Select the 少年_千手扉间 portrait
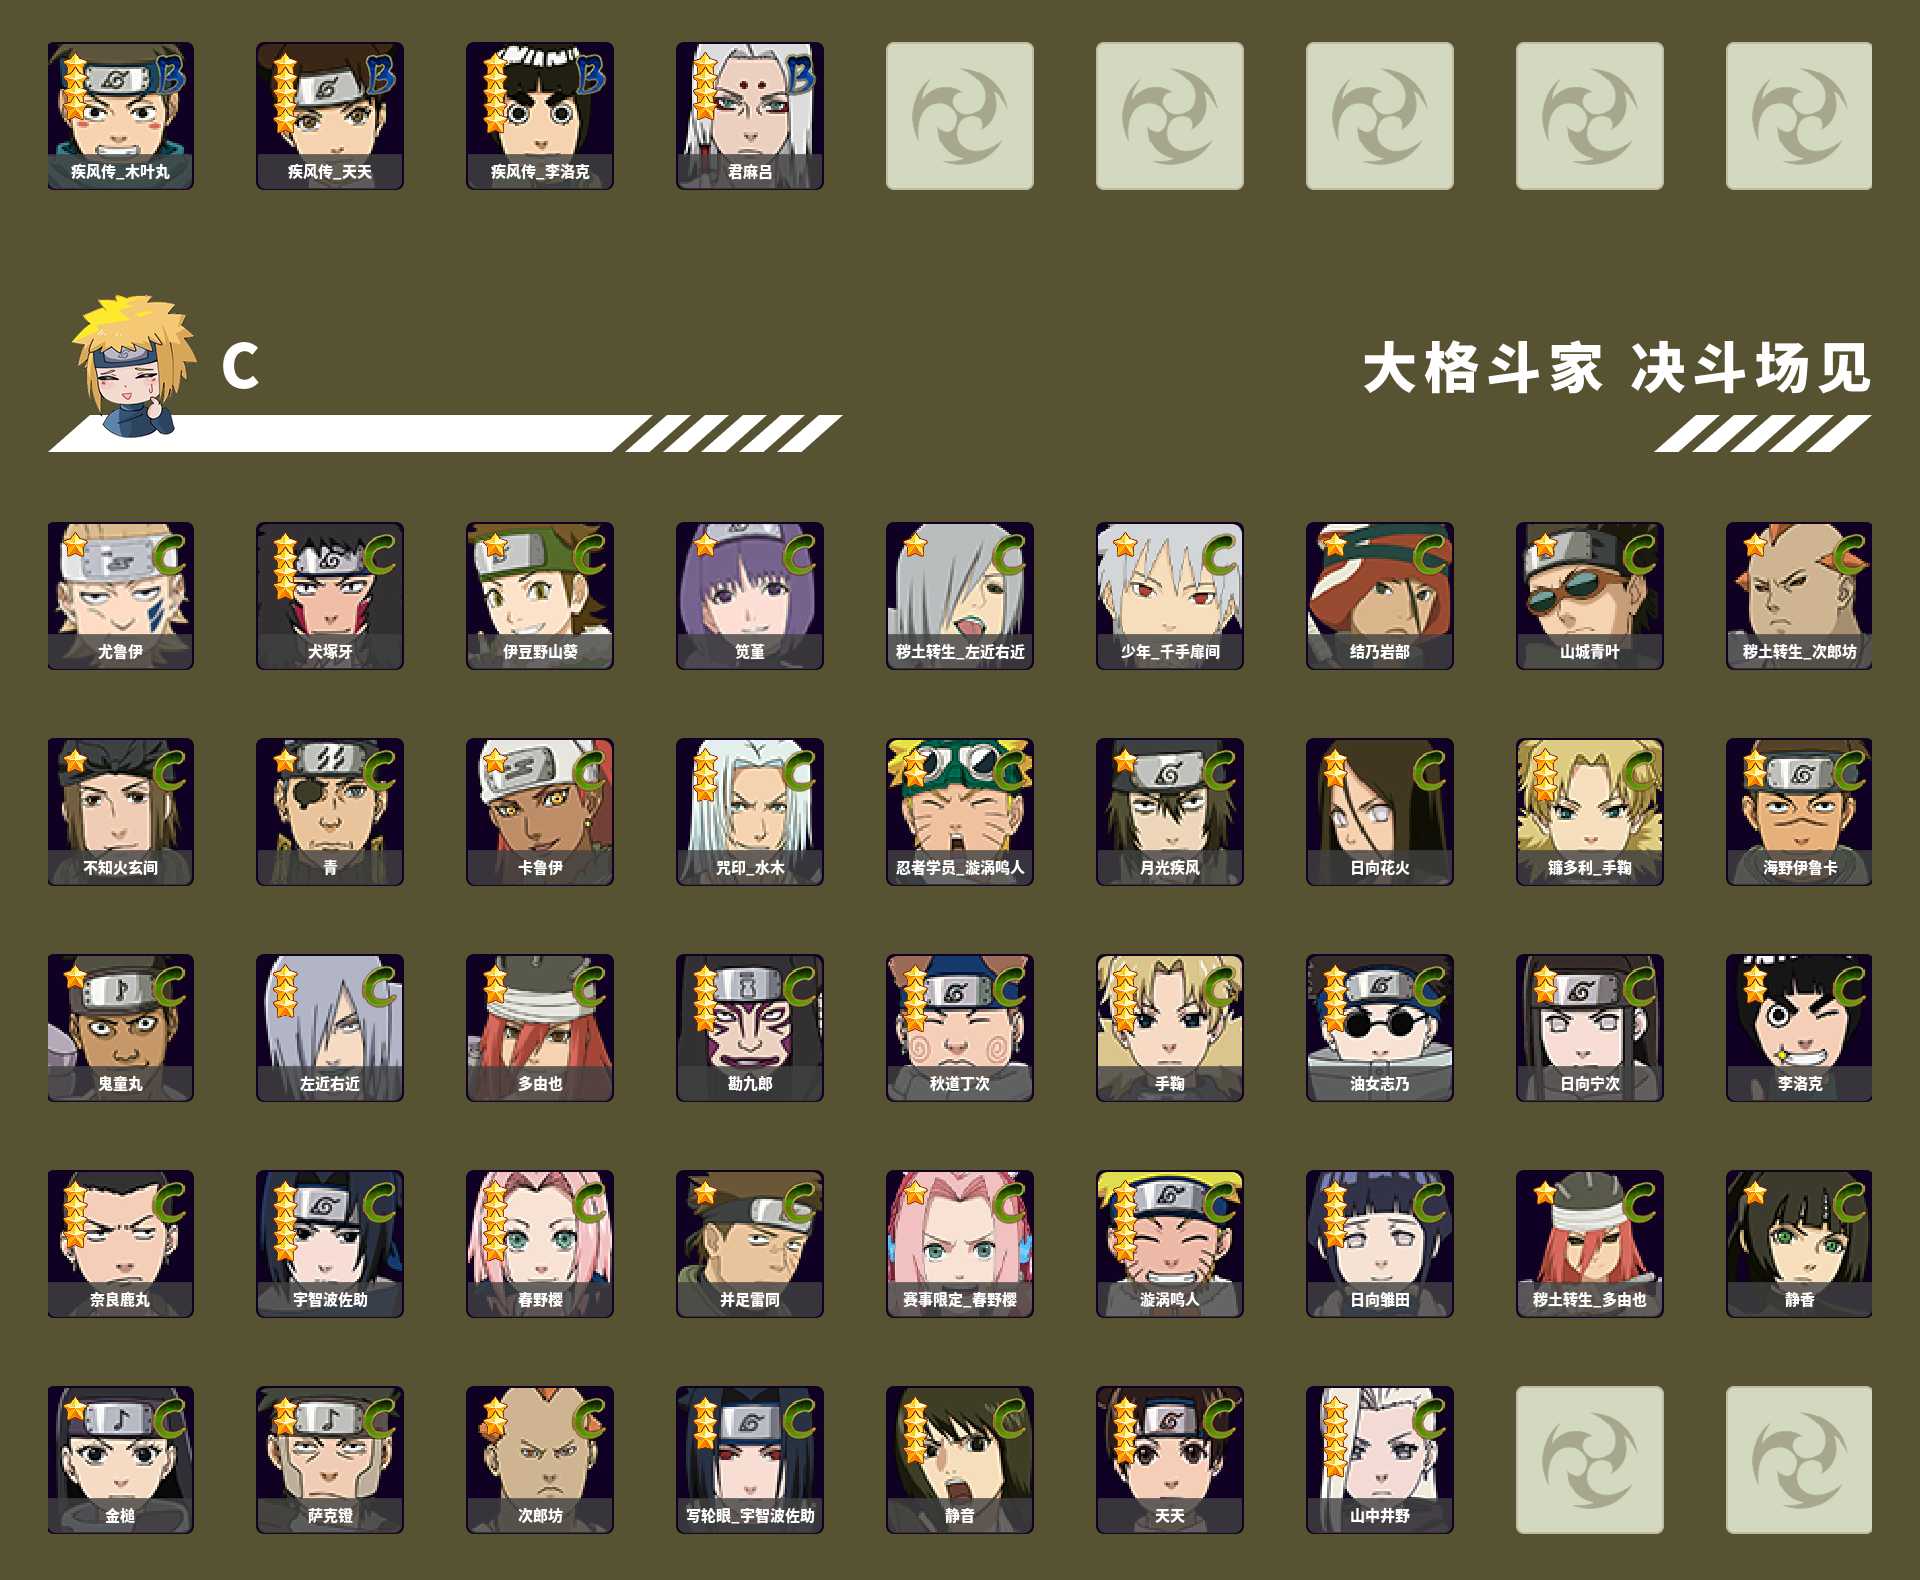Image resolution: width=1920 pixels, height=1580 pixels. (x=1170, y=596)
